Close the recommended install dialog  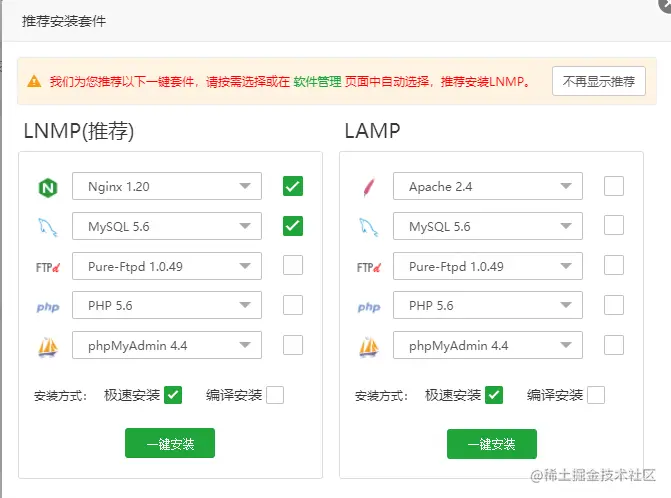[x=665, y=4]
